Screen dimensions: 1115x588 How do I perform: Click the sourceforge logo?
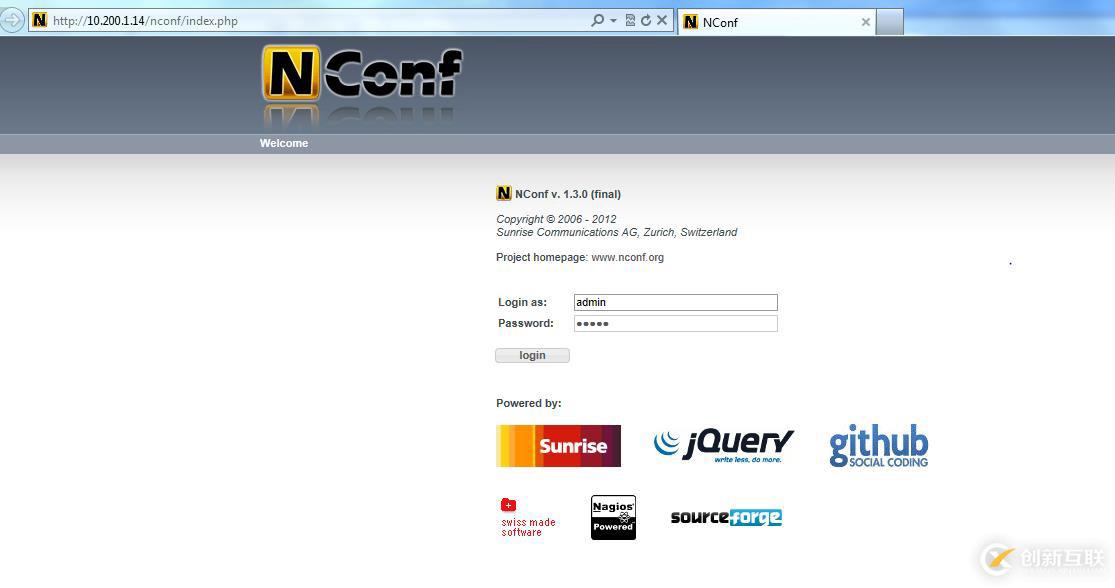click(x=726, y=517)
